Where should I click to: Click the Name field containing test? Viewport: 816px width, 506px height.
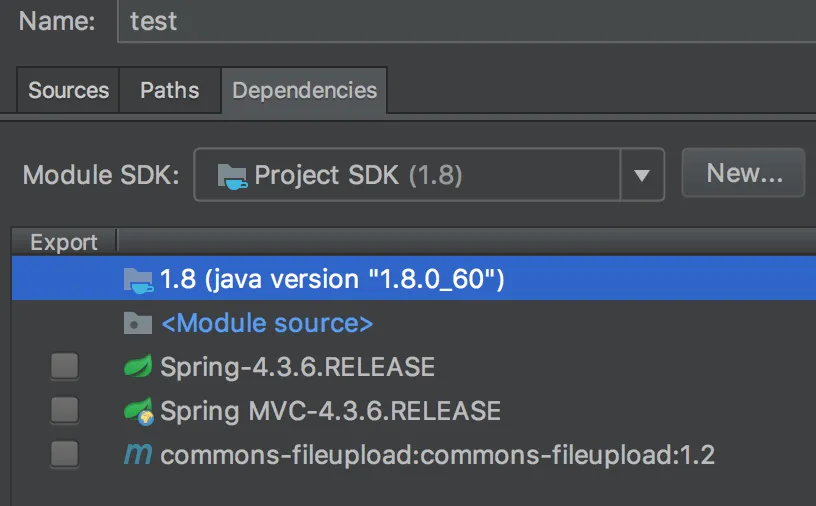466,21
